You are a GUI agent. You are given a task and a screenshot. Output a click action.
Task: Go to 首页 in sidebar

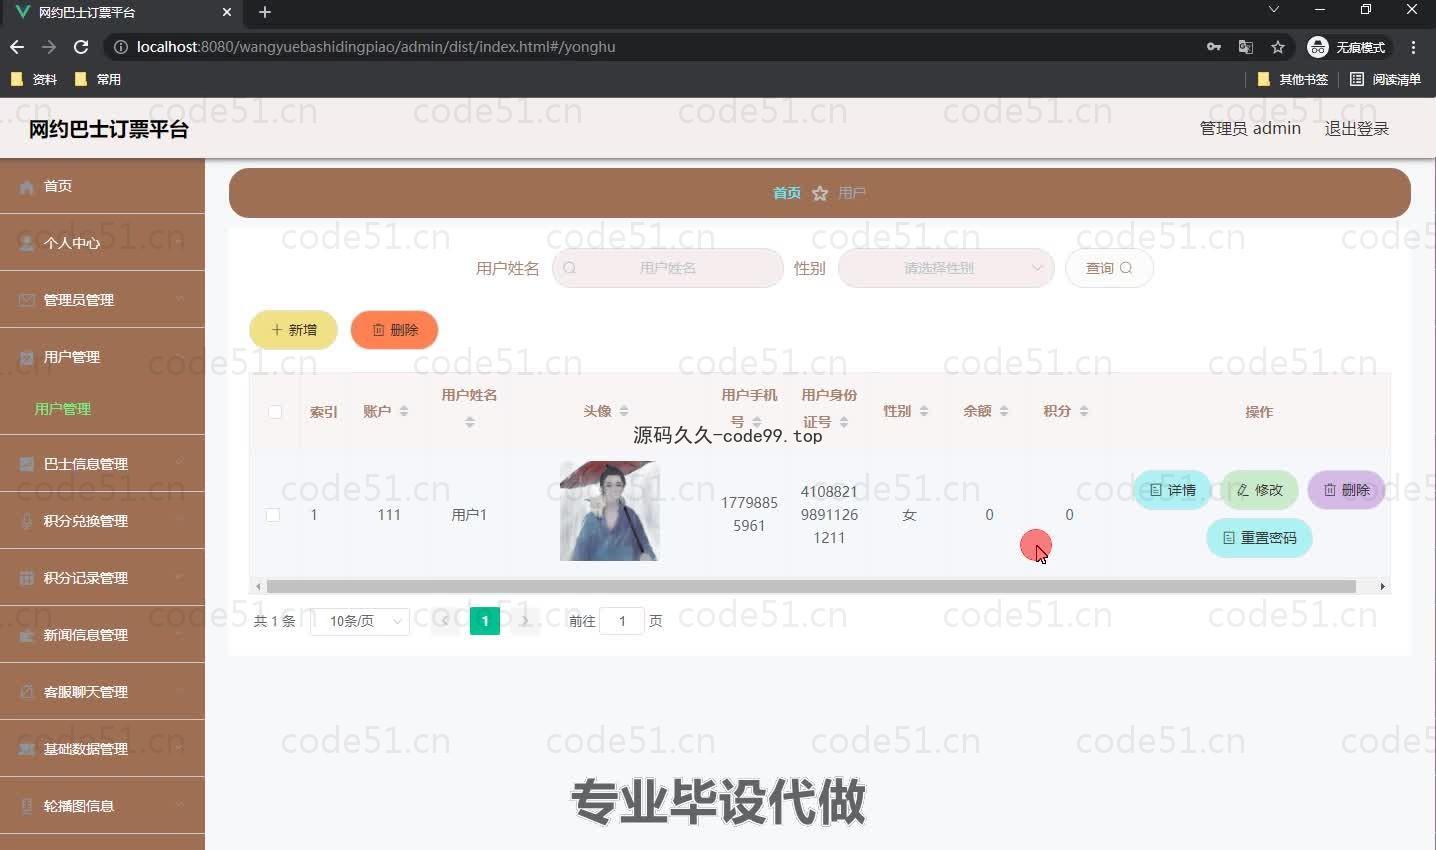point(102,186)
